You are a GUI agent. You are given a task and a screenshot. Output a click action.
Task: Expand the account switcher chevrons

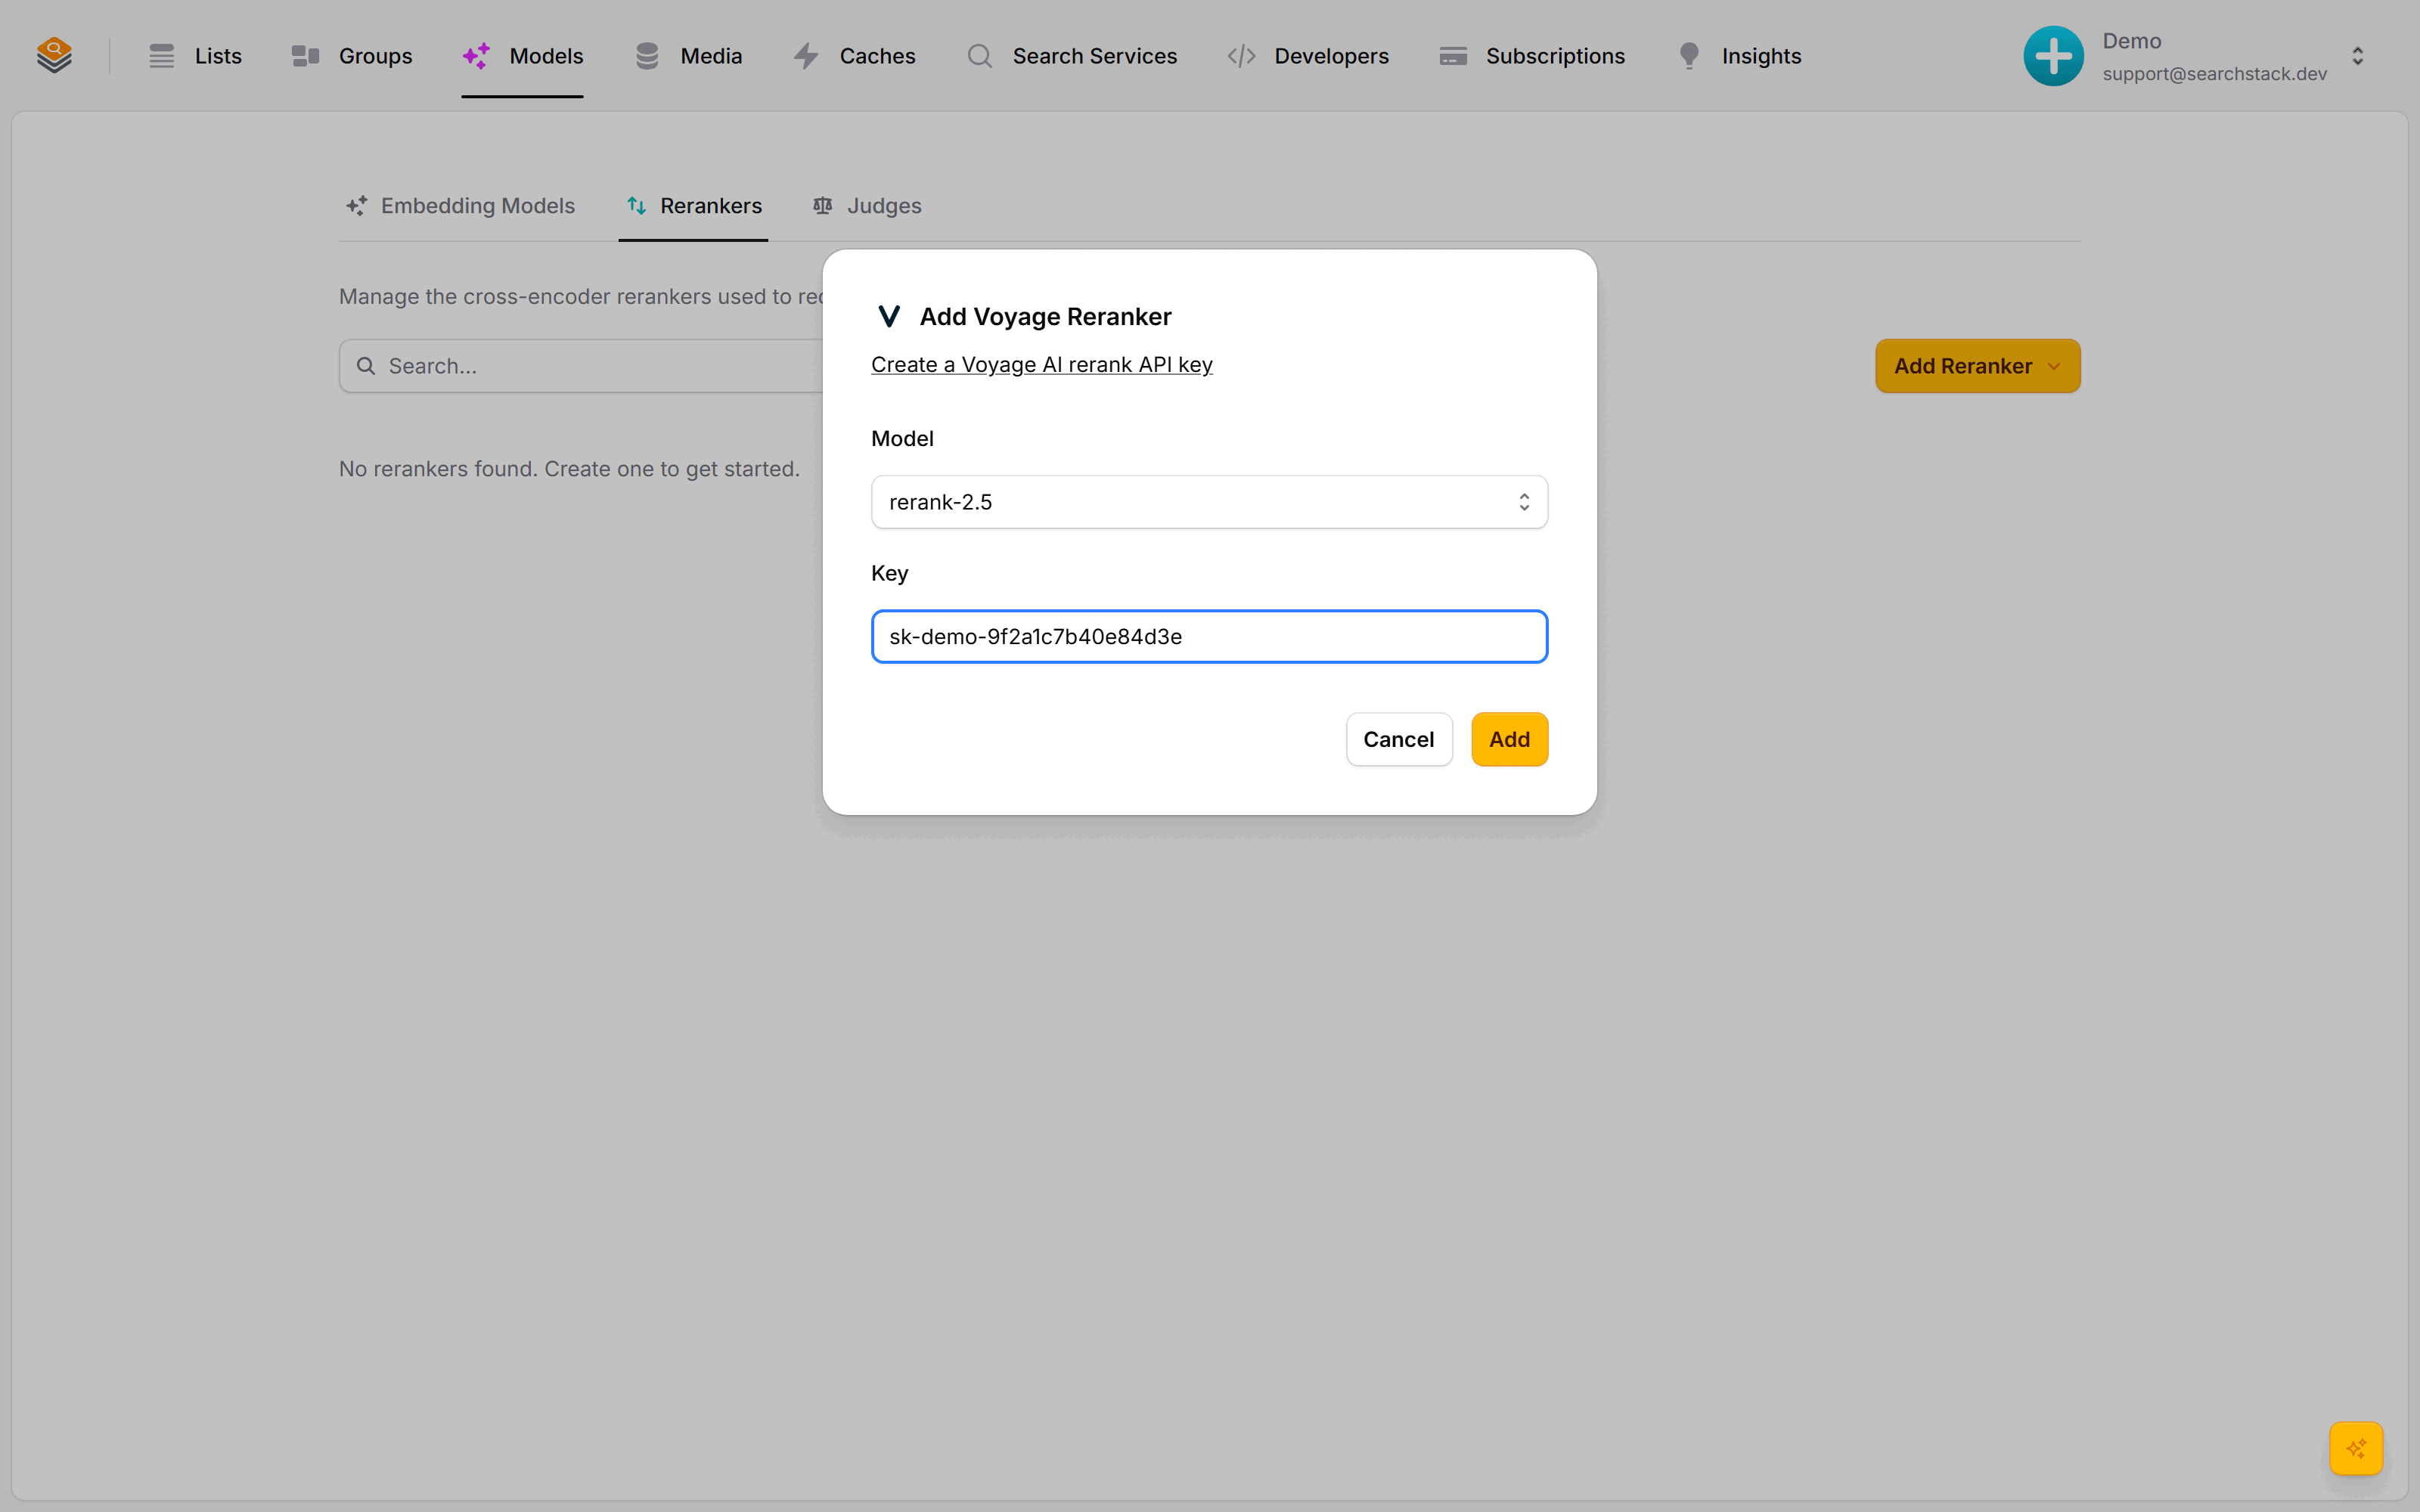coord(2357,56)
